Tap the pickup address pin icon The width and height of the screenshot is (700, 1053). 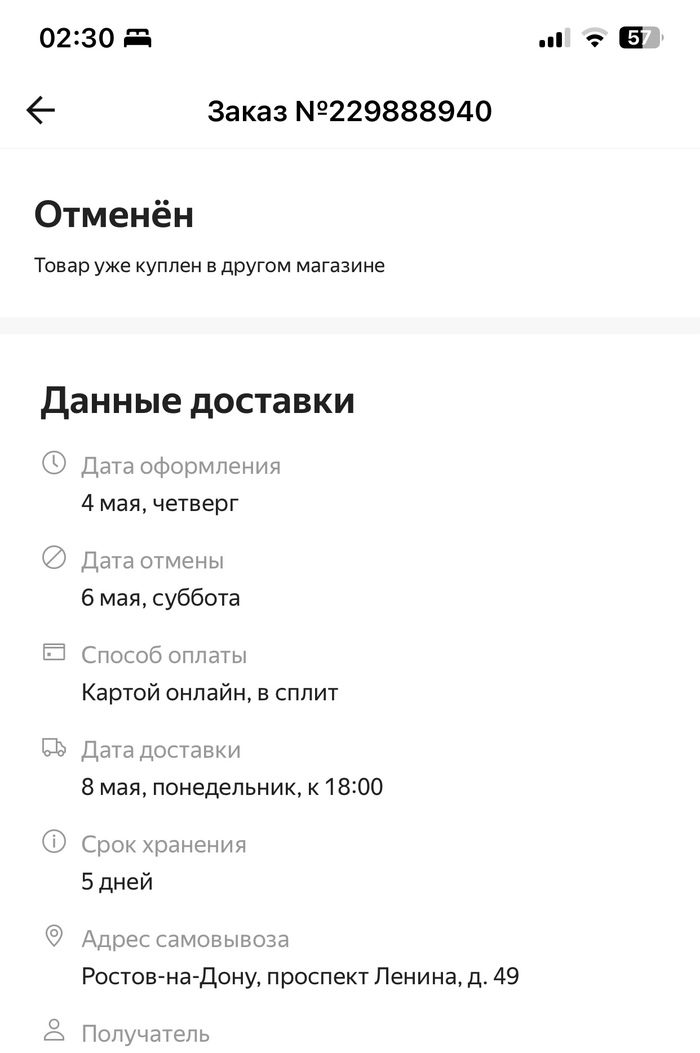pyautogui.click(x=54, y=937)
